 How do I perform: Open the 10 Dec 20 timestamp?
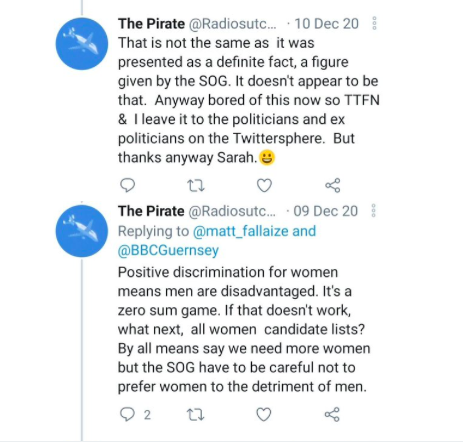coord(327,24)
